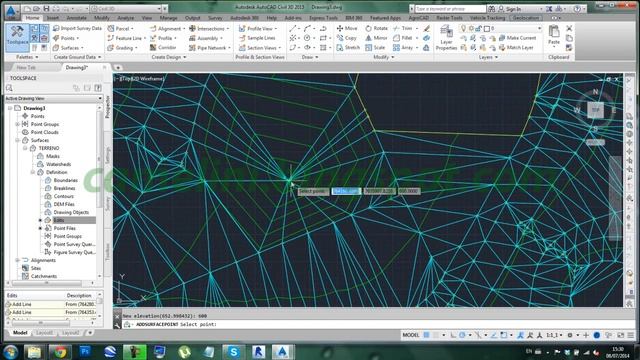Select the Move tool in Modify panel

coord(347,28)
